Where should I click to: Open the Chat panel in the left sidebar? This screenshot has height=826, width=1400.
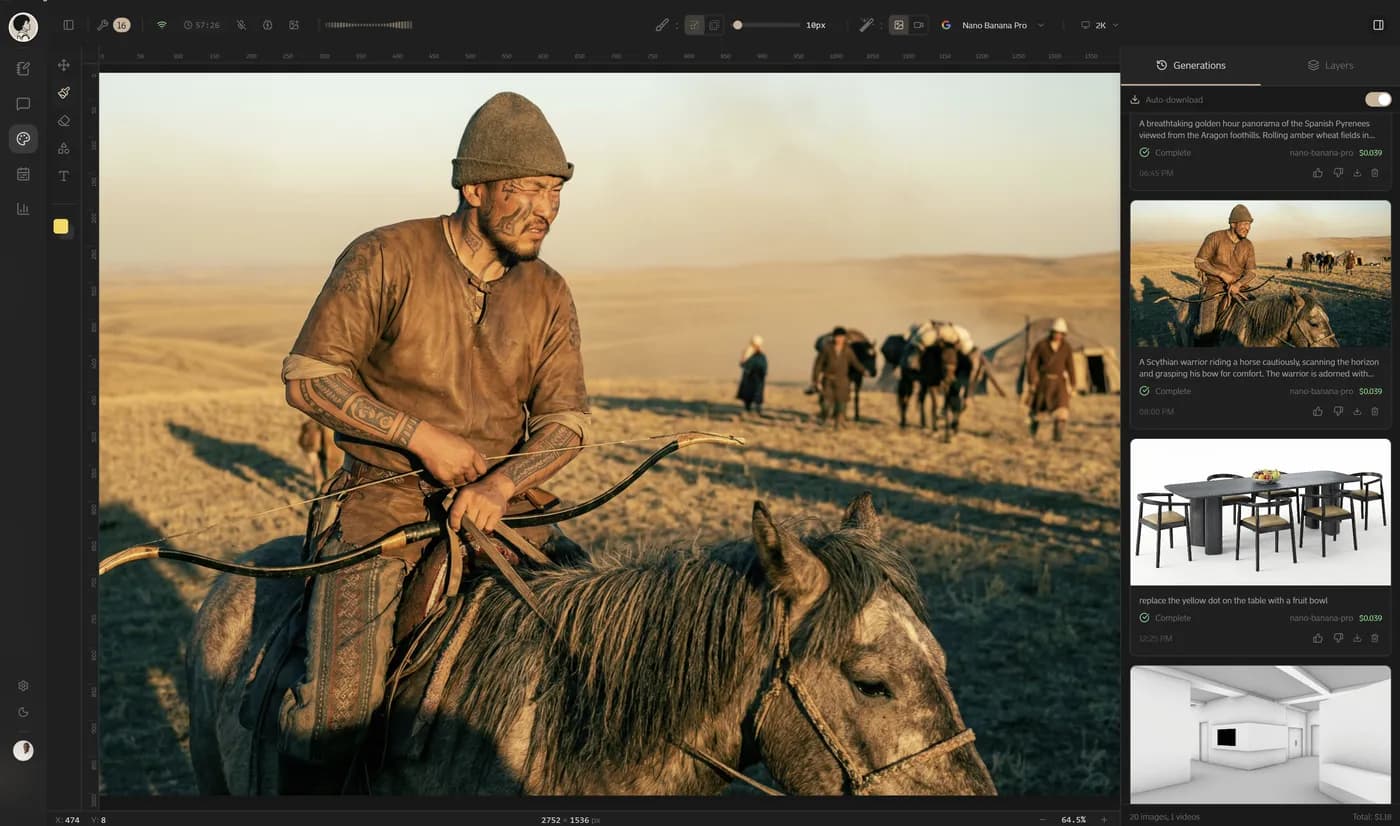(22, 103)
